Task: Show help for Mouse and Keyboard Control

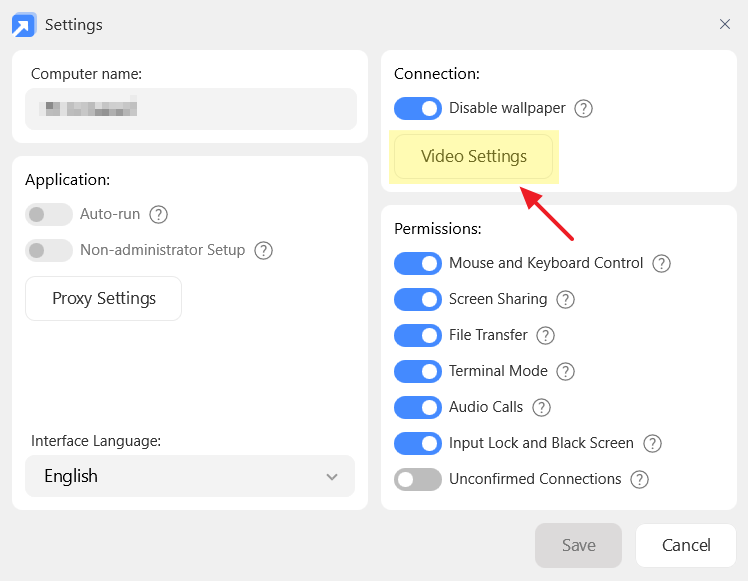Action: (661, 263)
